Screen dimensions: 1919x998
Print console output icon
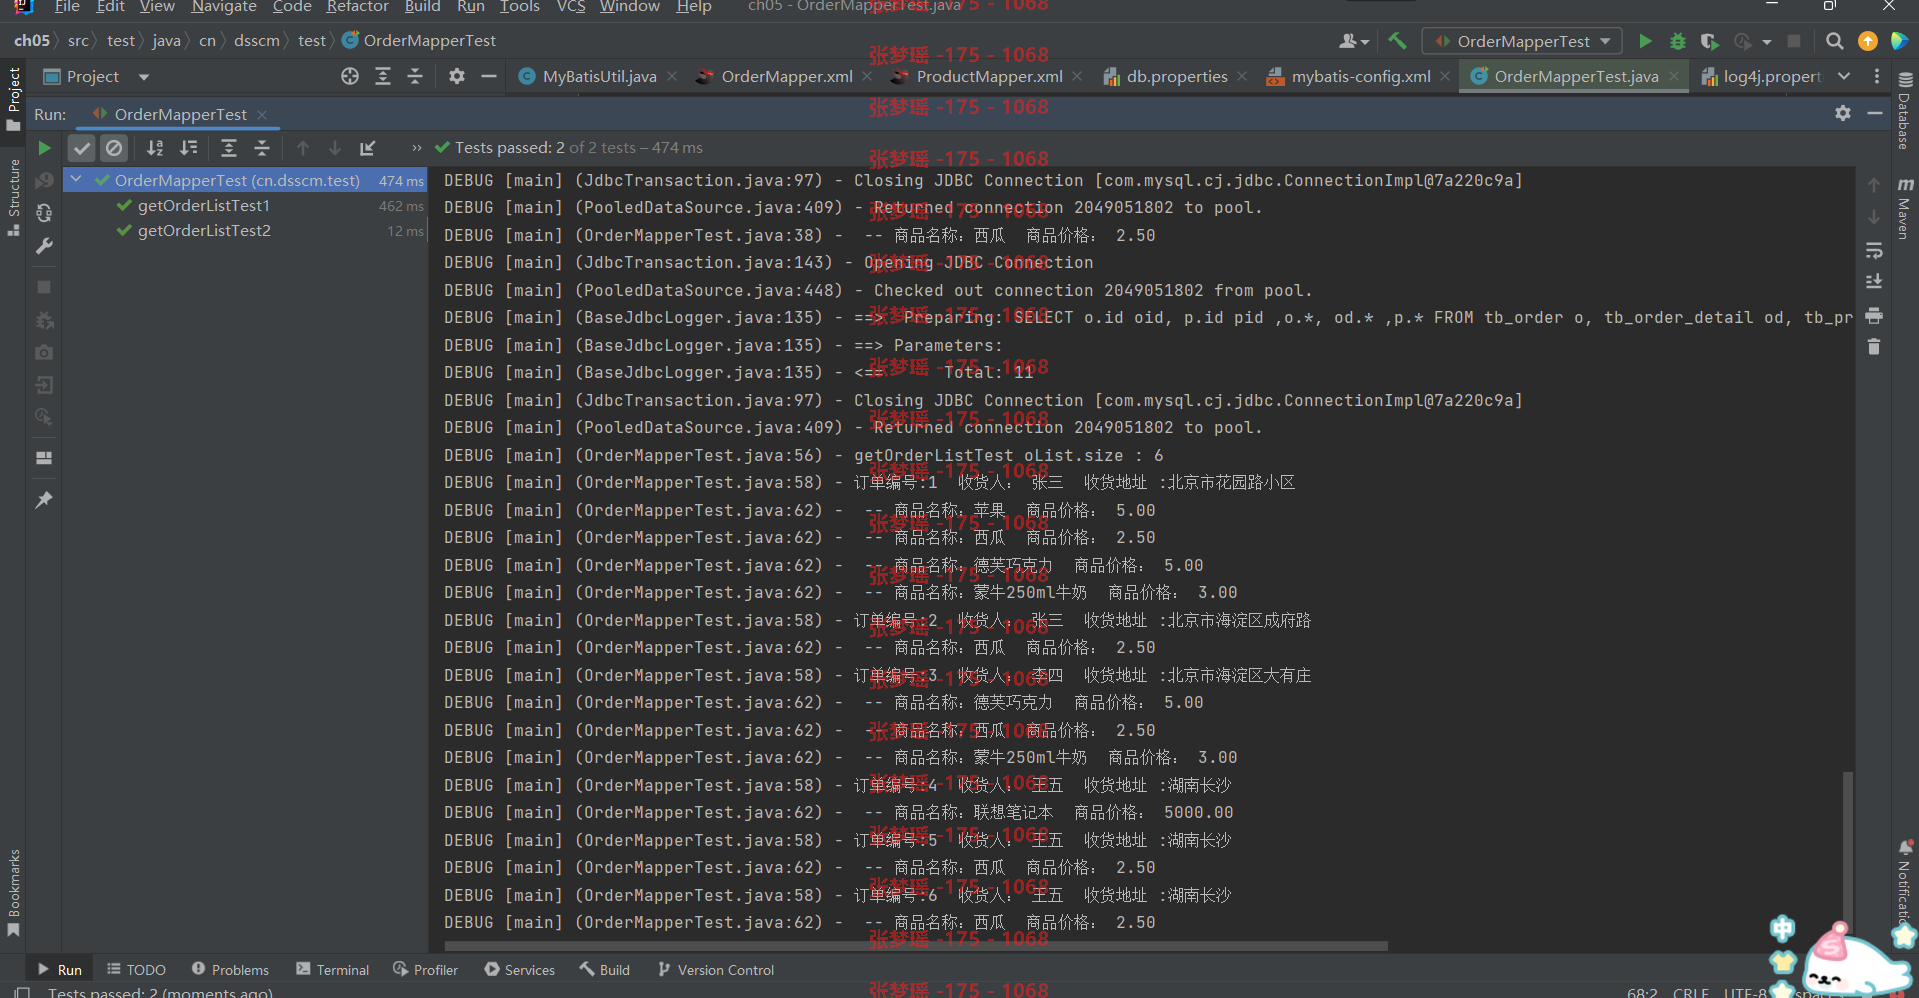point(1874,316)
